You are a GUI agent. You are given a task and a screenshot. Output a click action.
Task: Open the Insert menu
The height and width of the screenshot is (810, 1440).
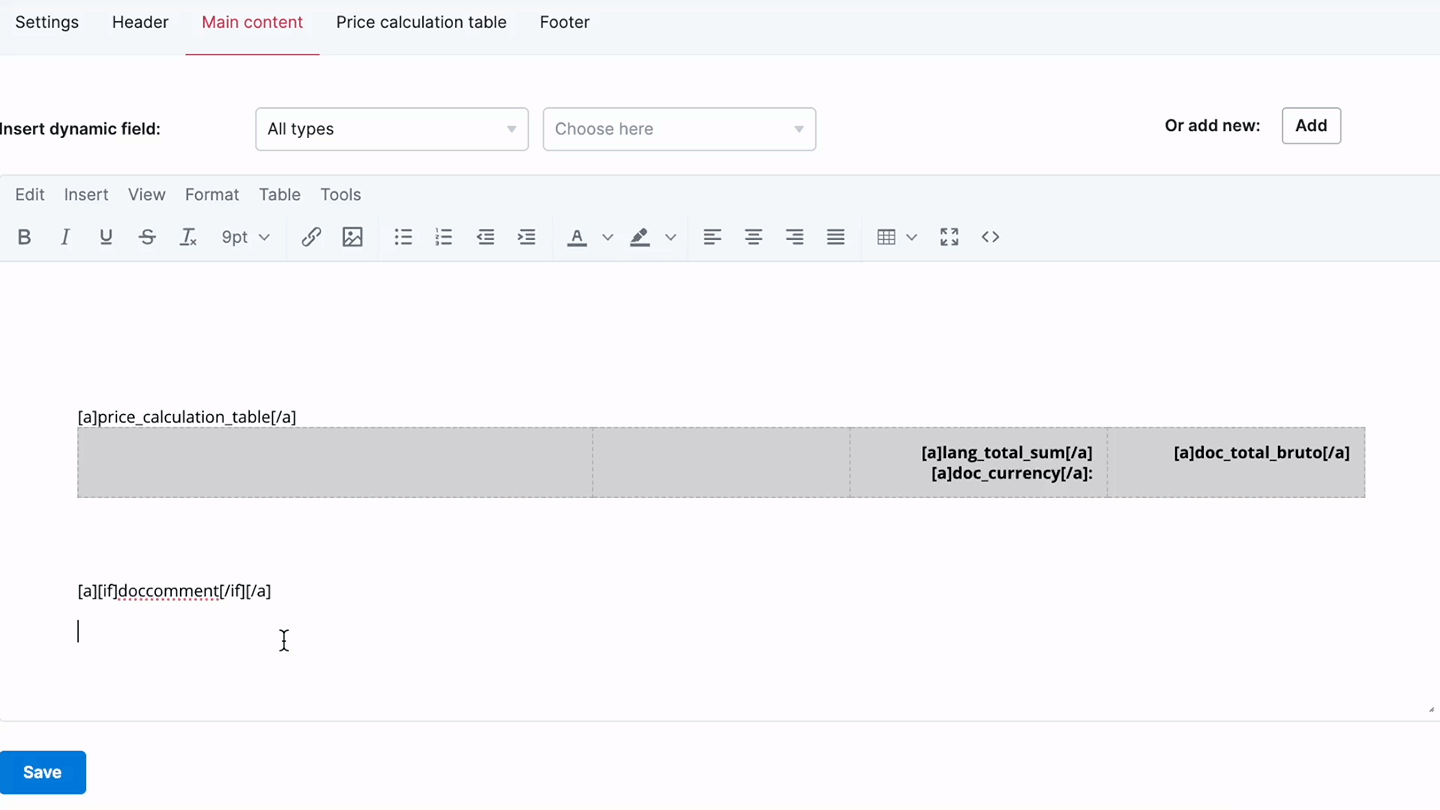(x=86, y=195)
